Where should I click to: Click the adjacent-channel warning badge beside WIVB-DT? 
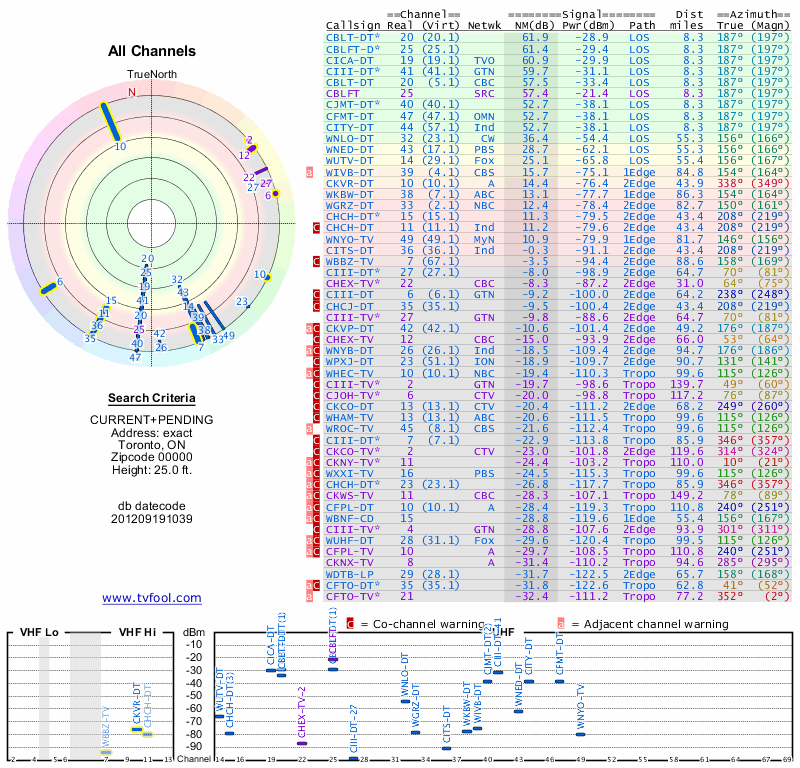[310, 172]
